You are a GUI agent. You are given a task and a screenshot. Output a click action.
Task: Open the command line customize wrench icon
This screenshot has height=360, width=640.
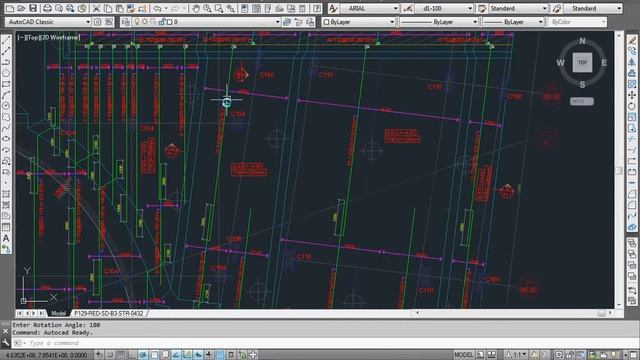tap(5, 343)
